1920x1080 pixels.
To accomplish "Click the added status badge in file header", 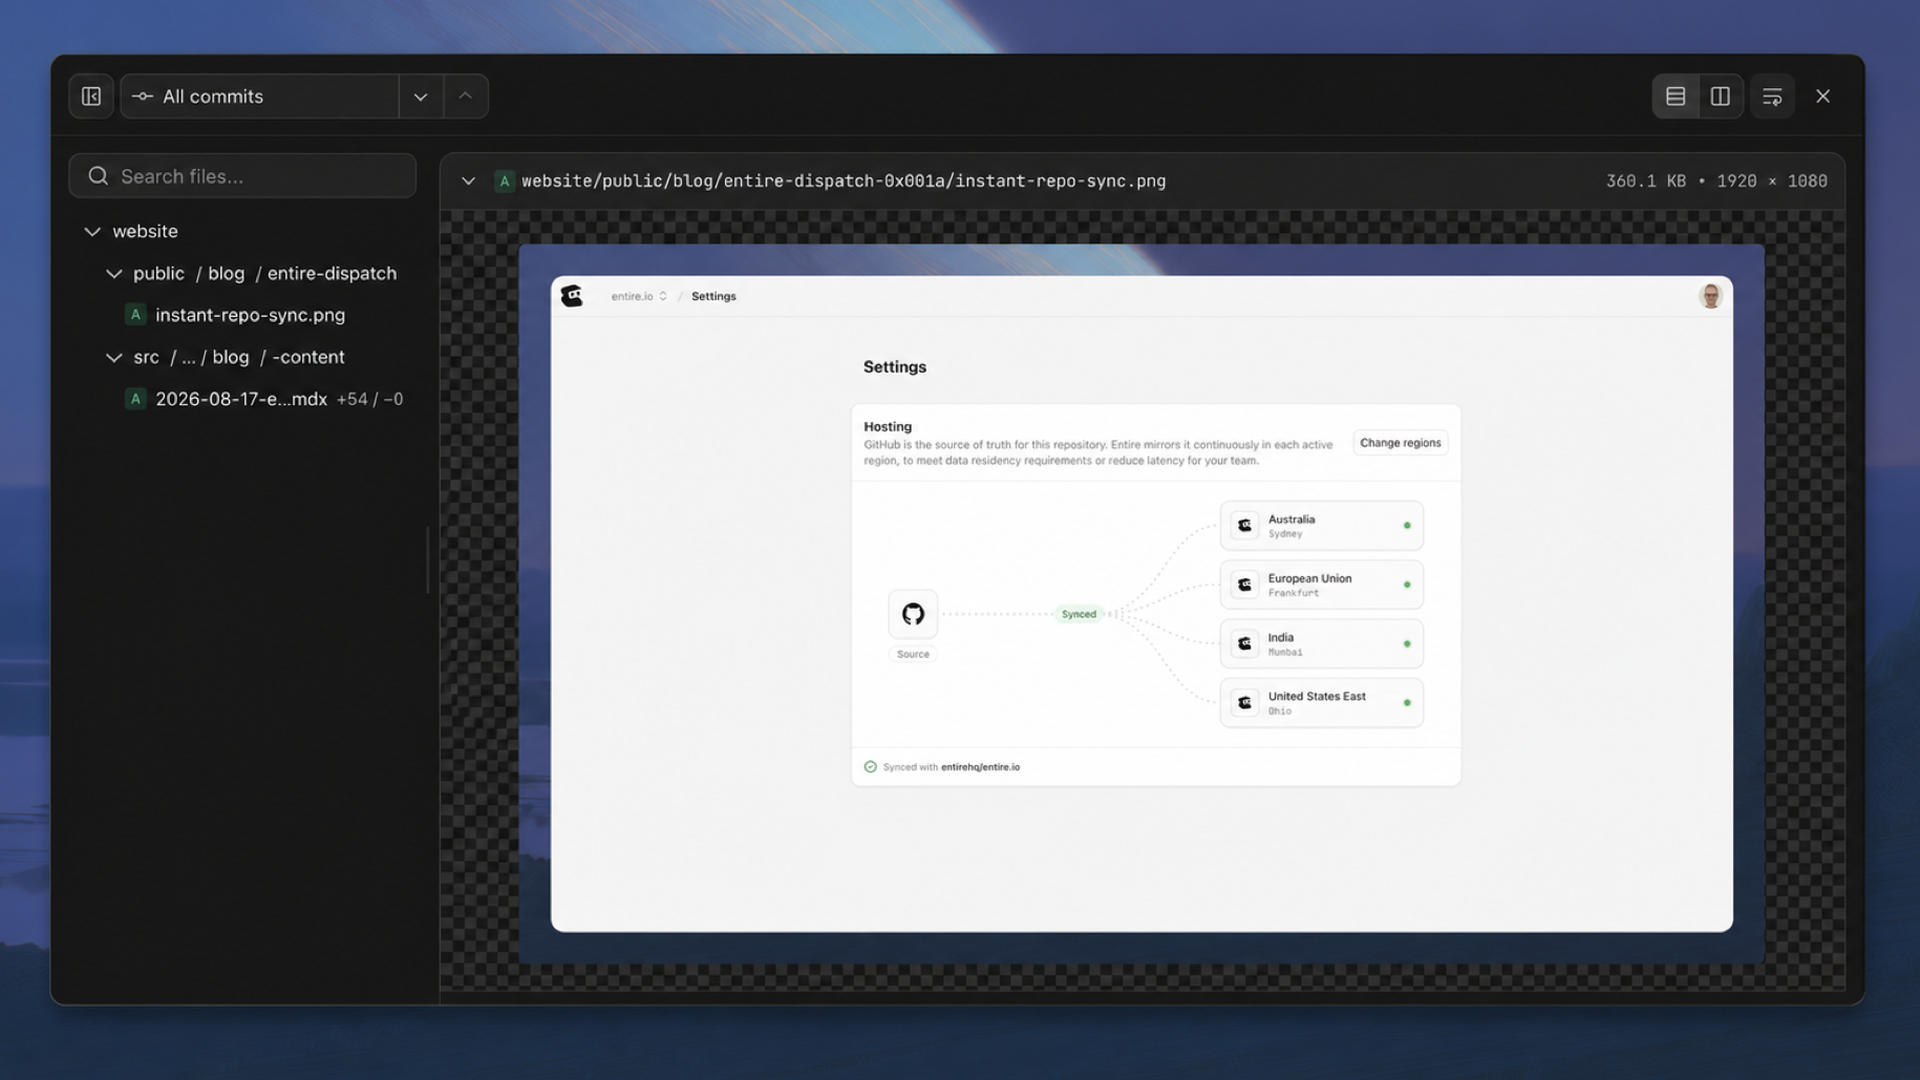I will coord(504,181).
